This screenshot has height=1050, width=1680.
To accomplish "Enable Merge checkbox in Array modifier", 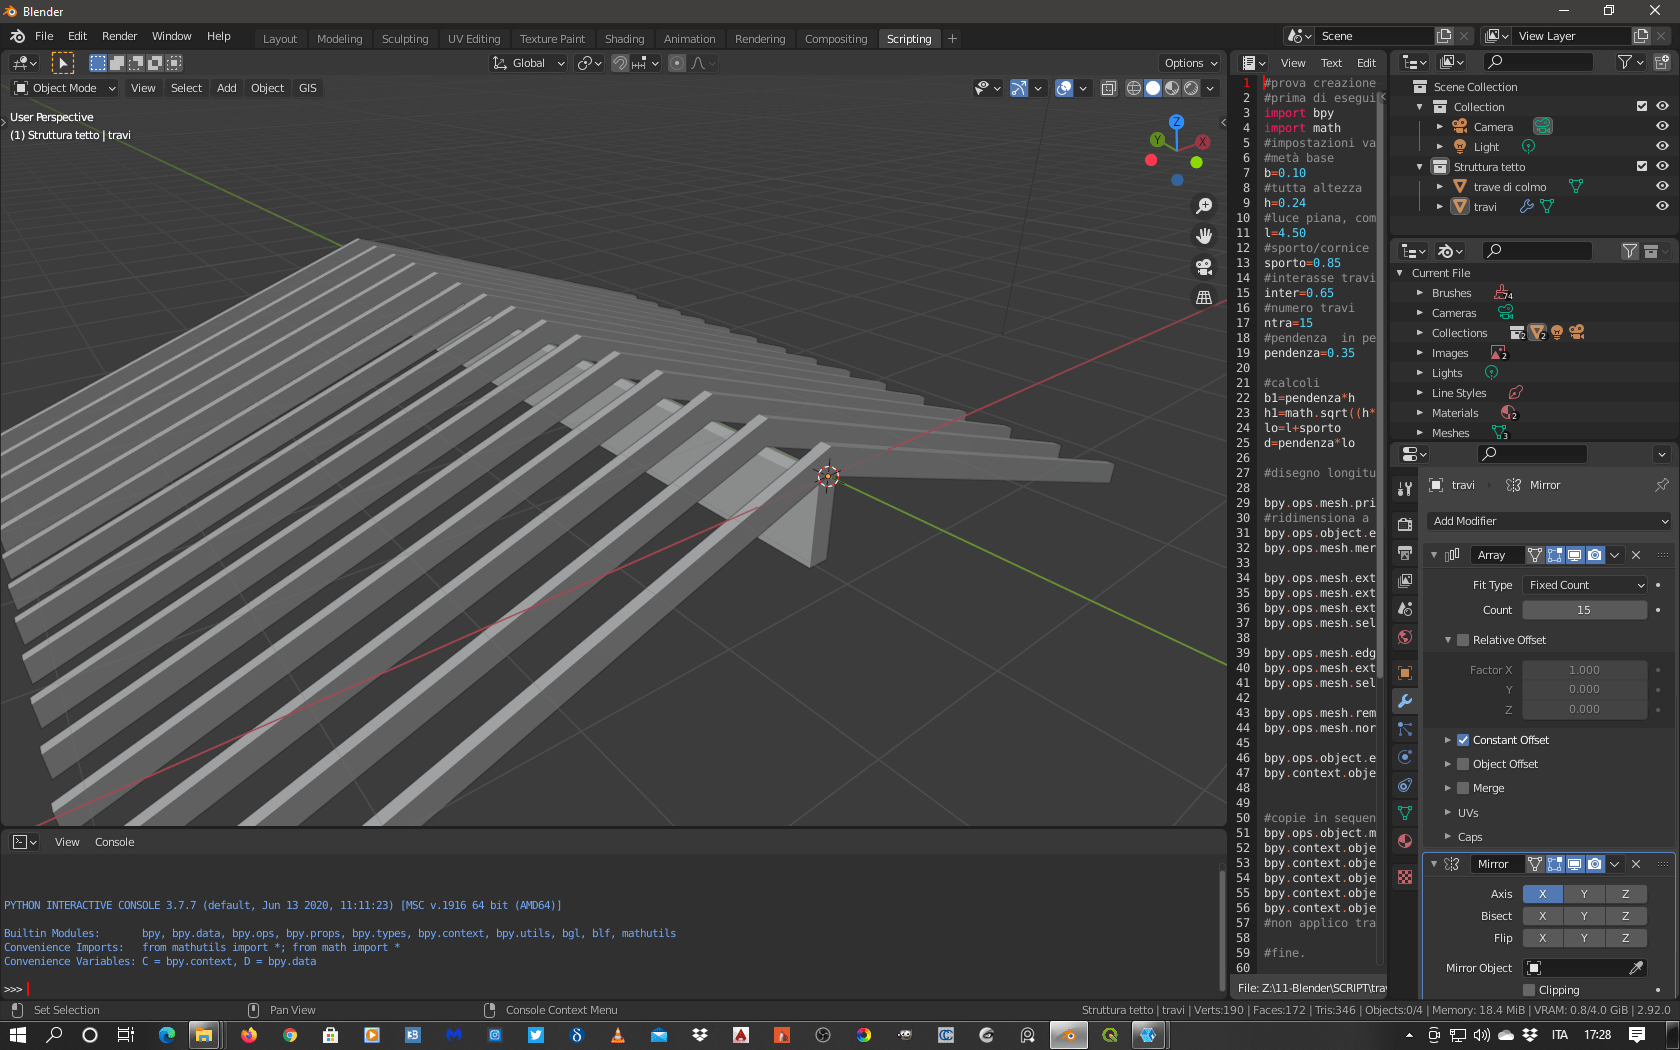I will (1463, 788).
